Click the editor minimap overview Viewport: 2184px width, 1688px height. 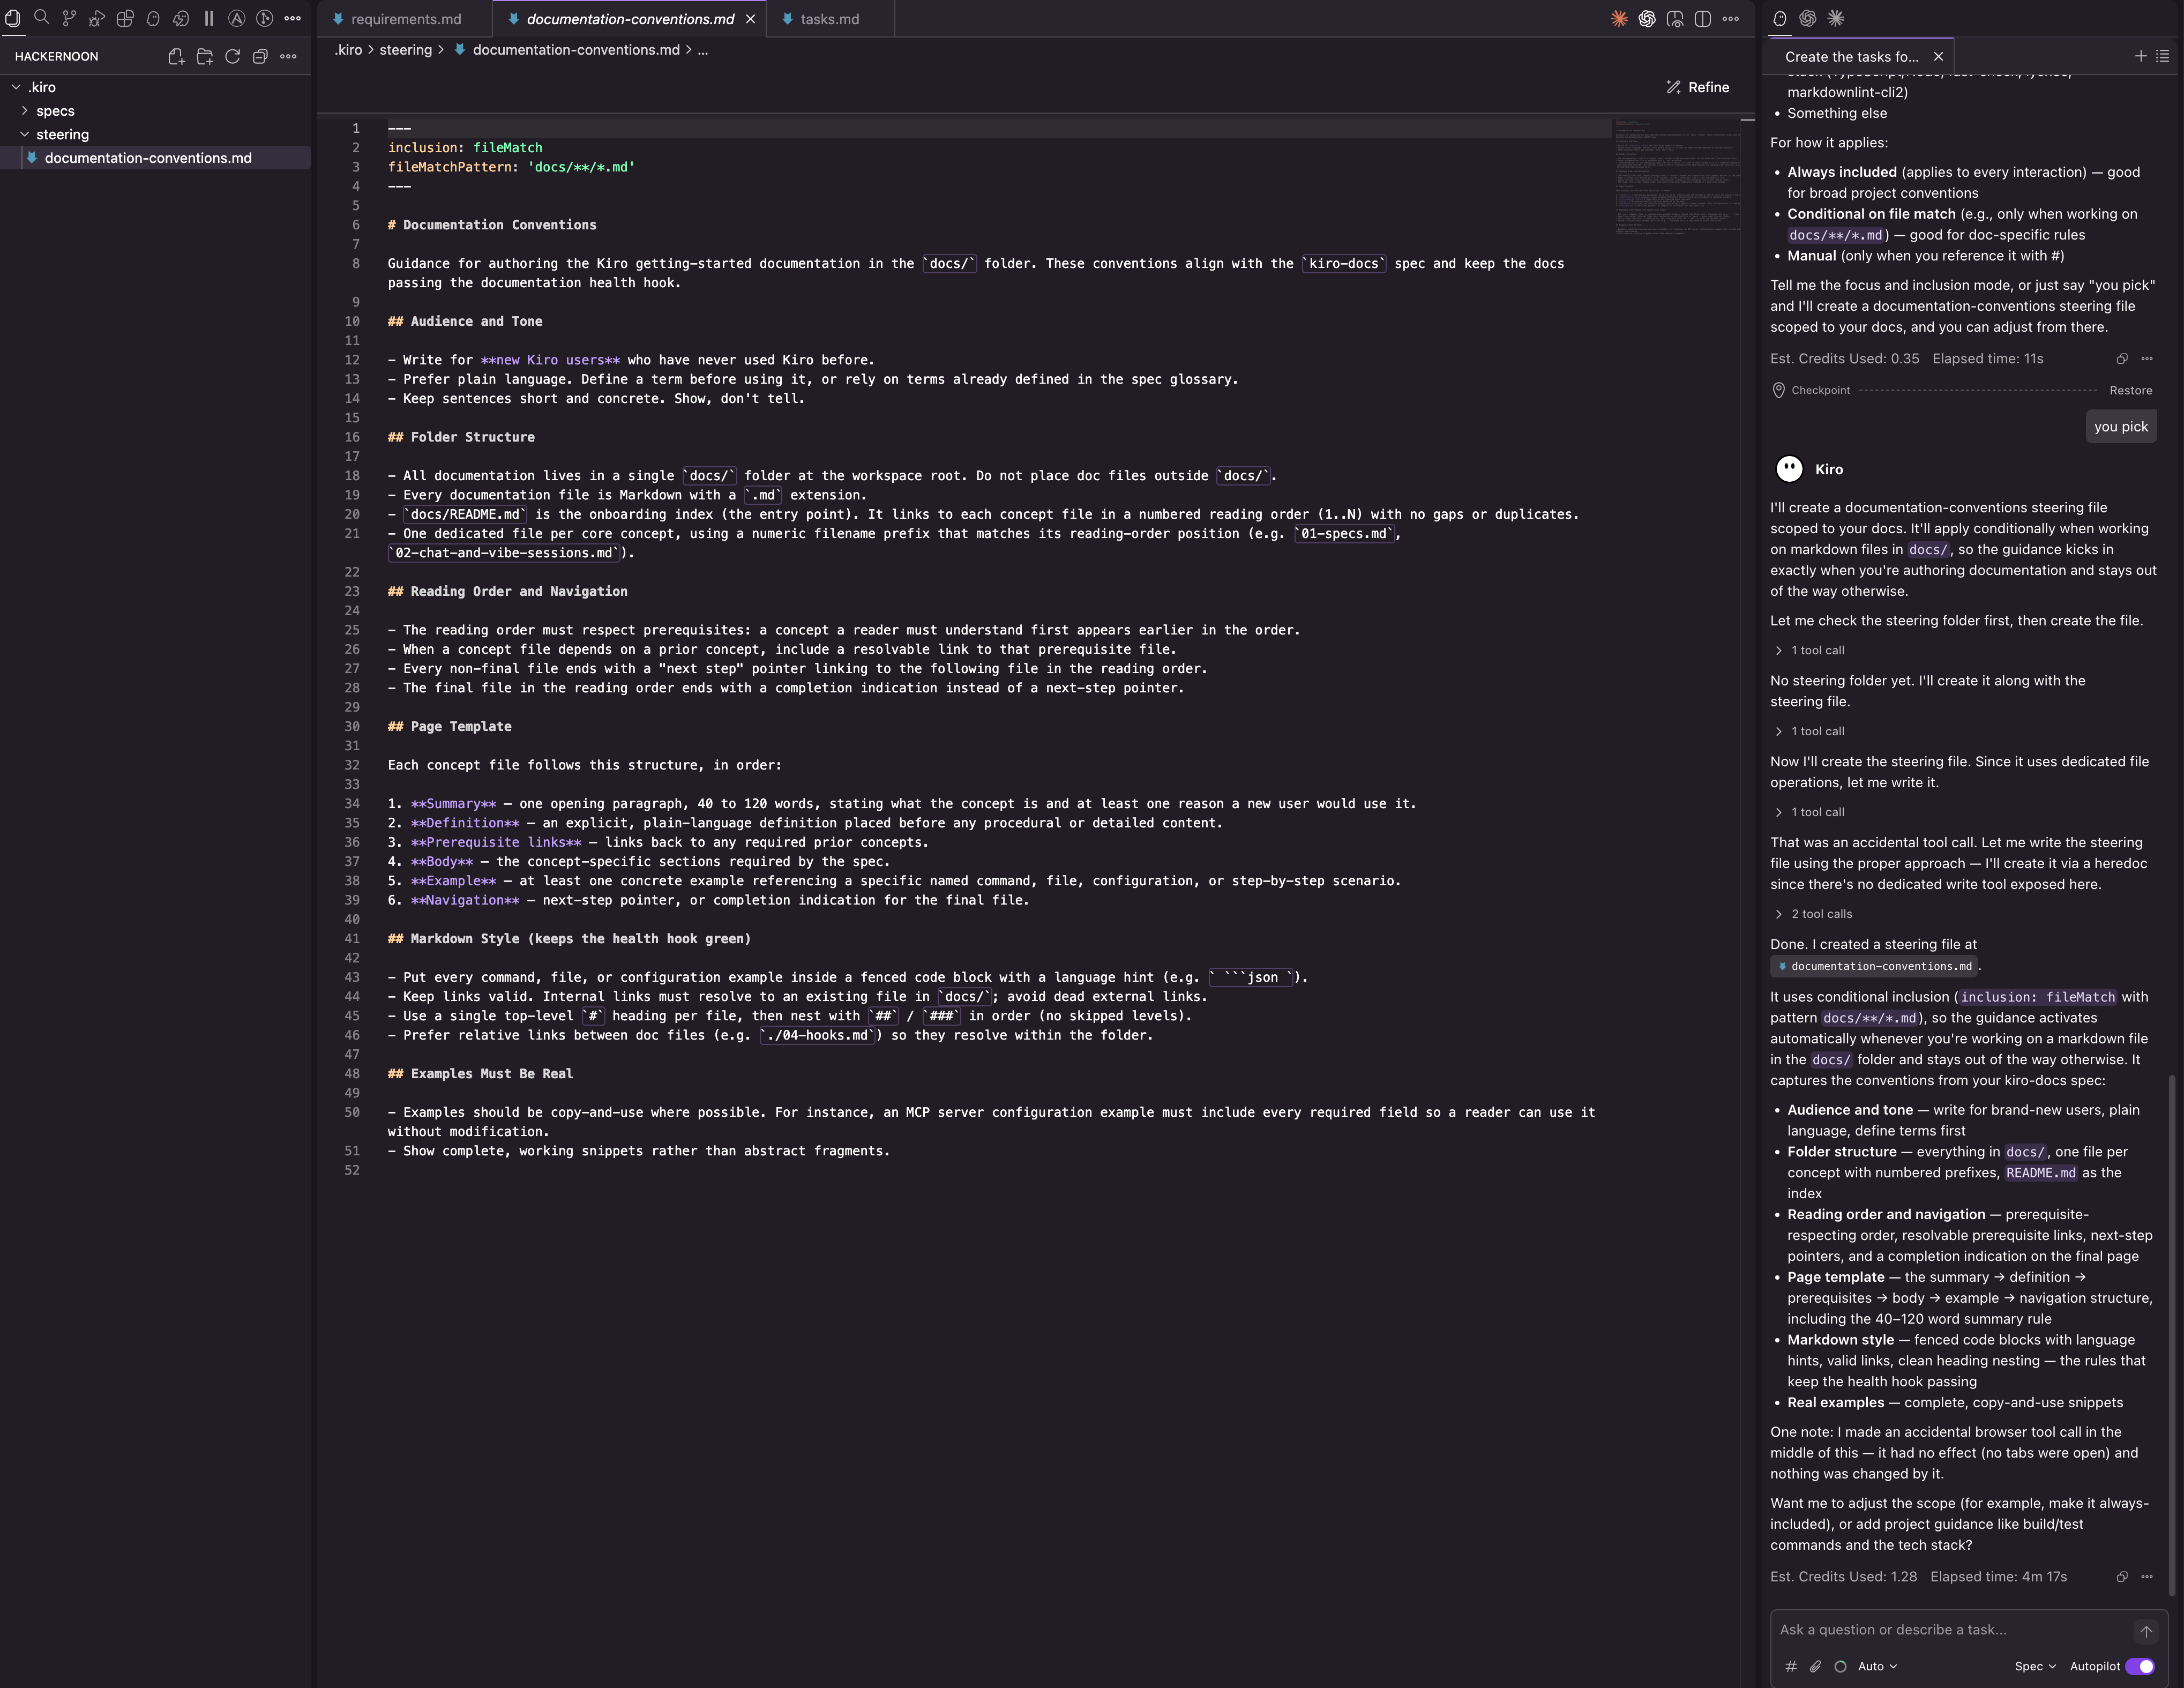click(1677, 178)
